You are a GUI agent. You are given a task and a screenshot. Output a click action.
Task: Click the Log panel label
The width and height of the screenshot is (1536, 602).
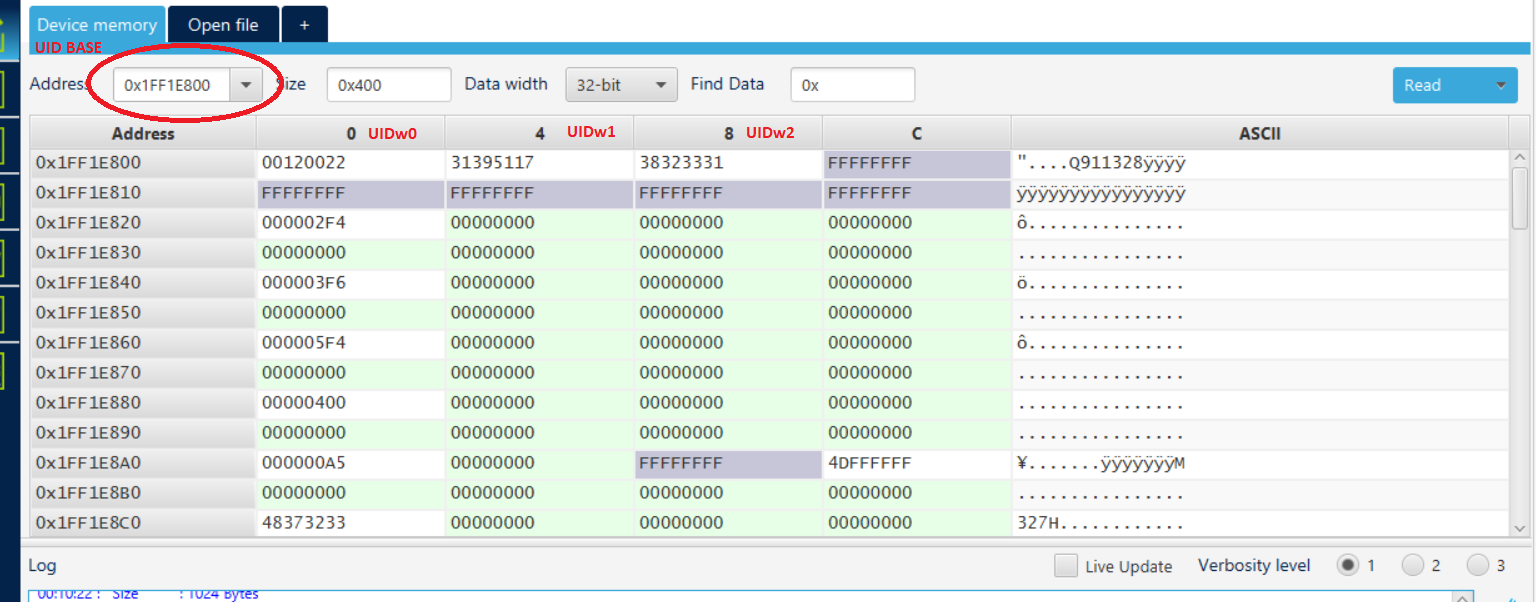pos(42,566)
